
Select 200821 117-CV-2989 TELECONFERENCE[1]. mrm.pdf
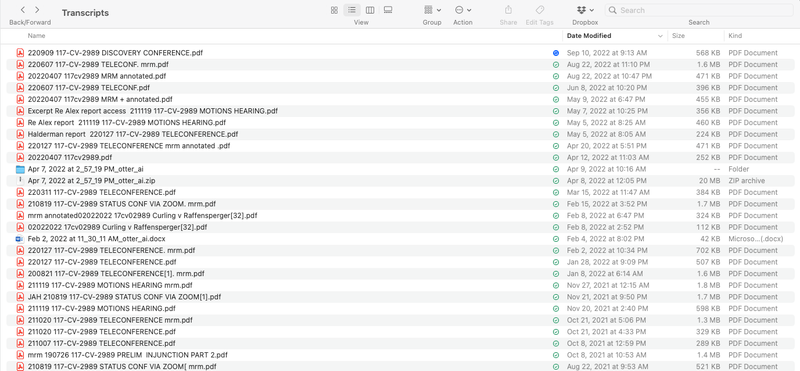click(116, 274)
